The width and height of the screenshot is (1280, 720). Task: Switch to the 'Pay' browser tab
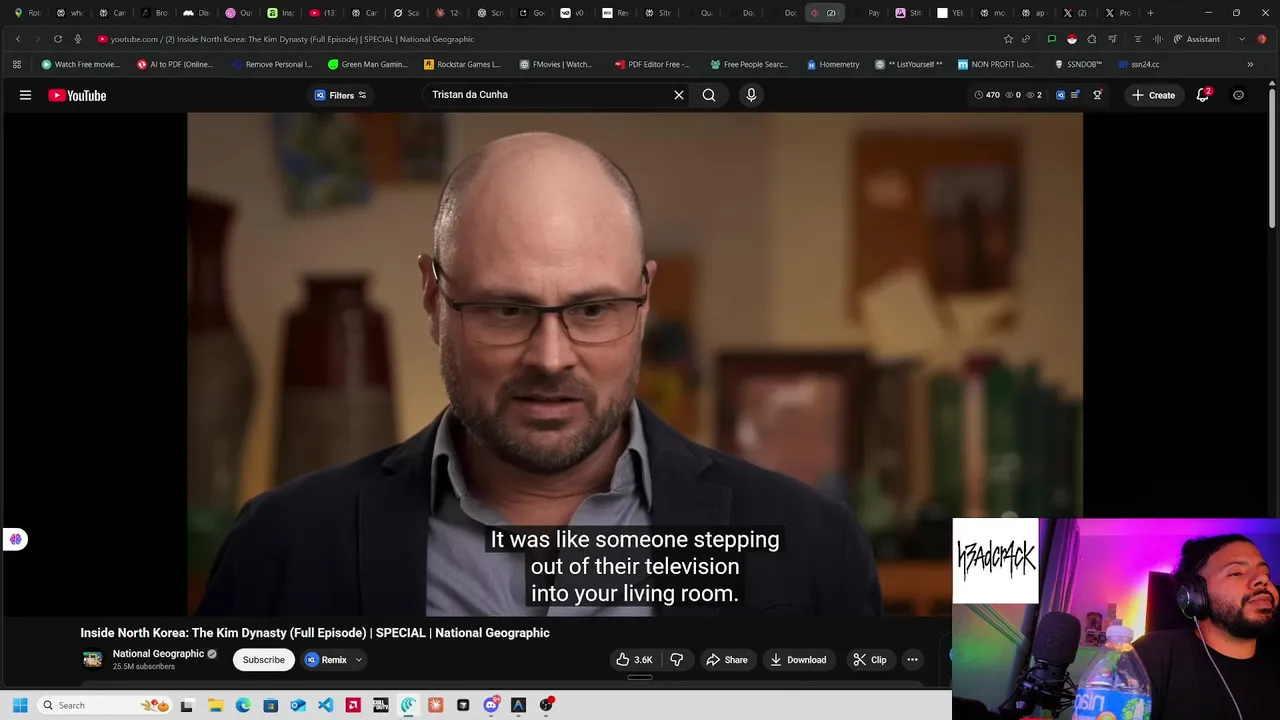(x=866, y=13)
